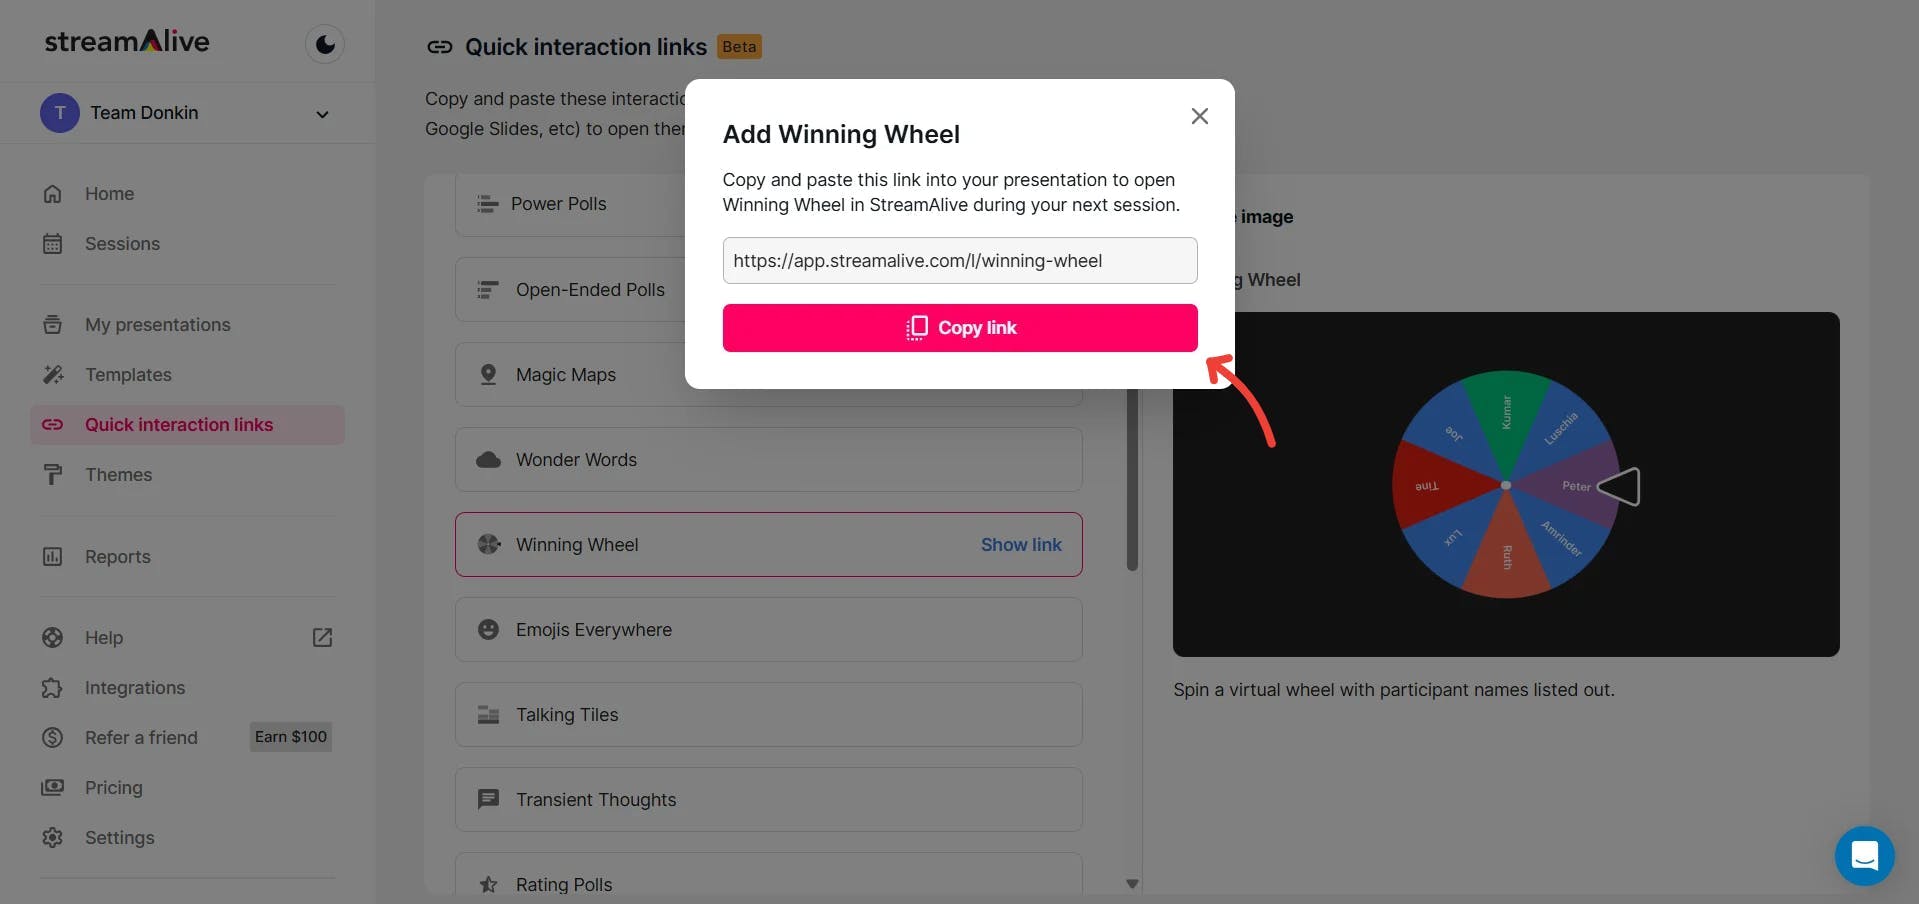The image size is (1919, 904).
Task: Click the Winning Wheel preview image
Action: tap(1506, 485)
